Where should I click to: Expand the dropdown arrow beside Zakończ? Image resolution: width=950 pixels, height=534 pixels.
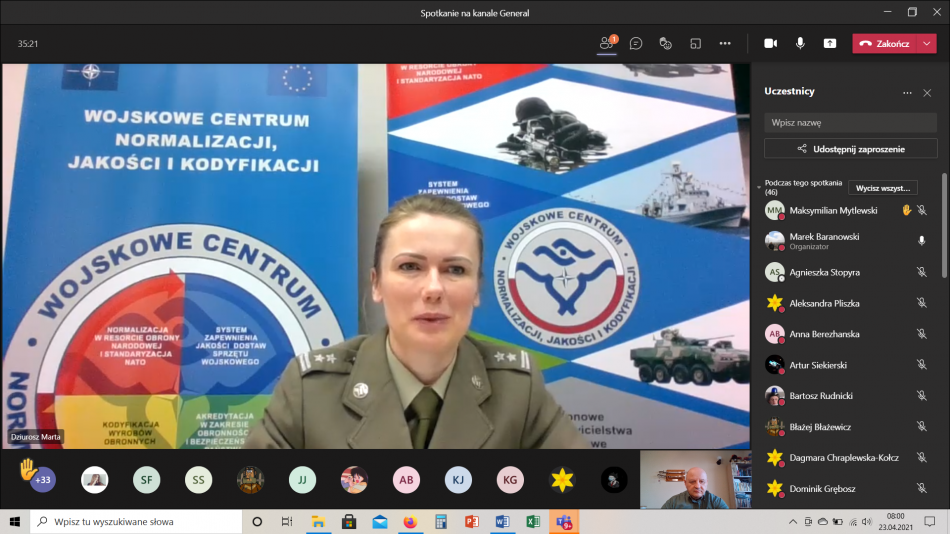[927, 44]
